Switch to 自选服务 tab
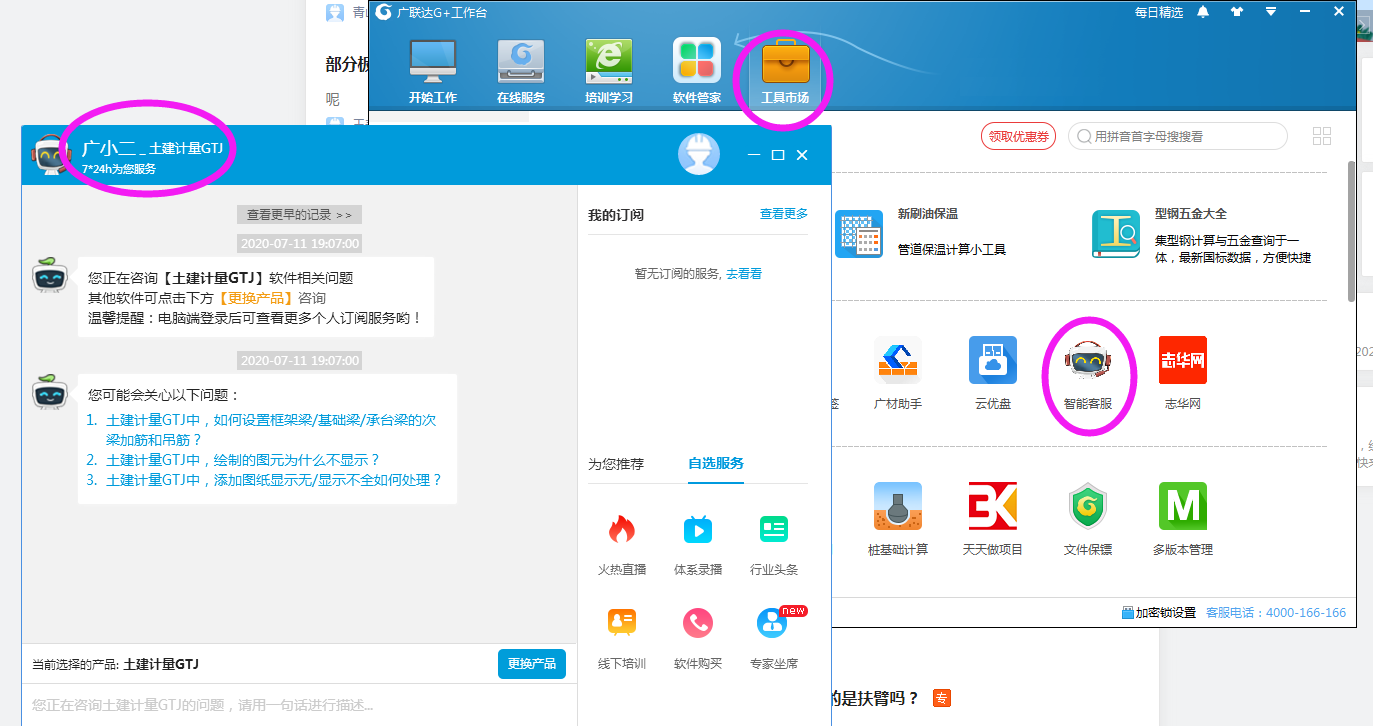Viewport: 1373px width, 726px height. point(716,464)
